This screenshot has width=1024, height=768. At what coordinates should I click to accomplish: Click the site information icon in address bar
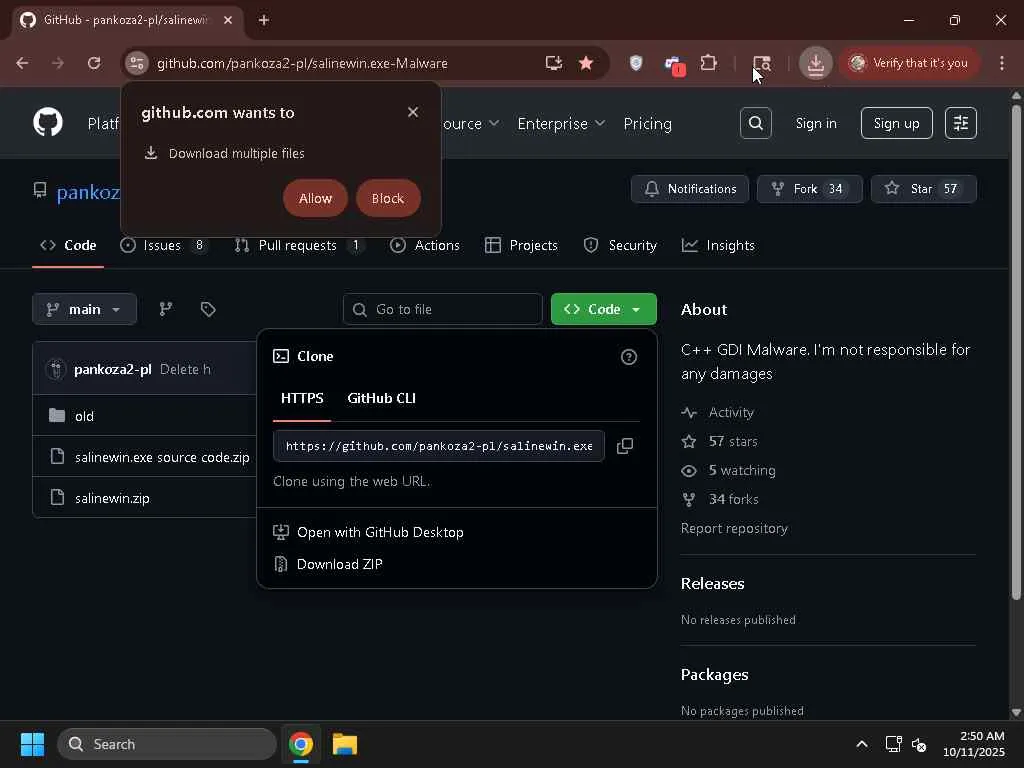pos(136,63)
